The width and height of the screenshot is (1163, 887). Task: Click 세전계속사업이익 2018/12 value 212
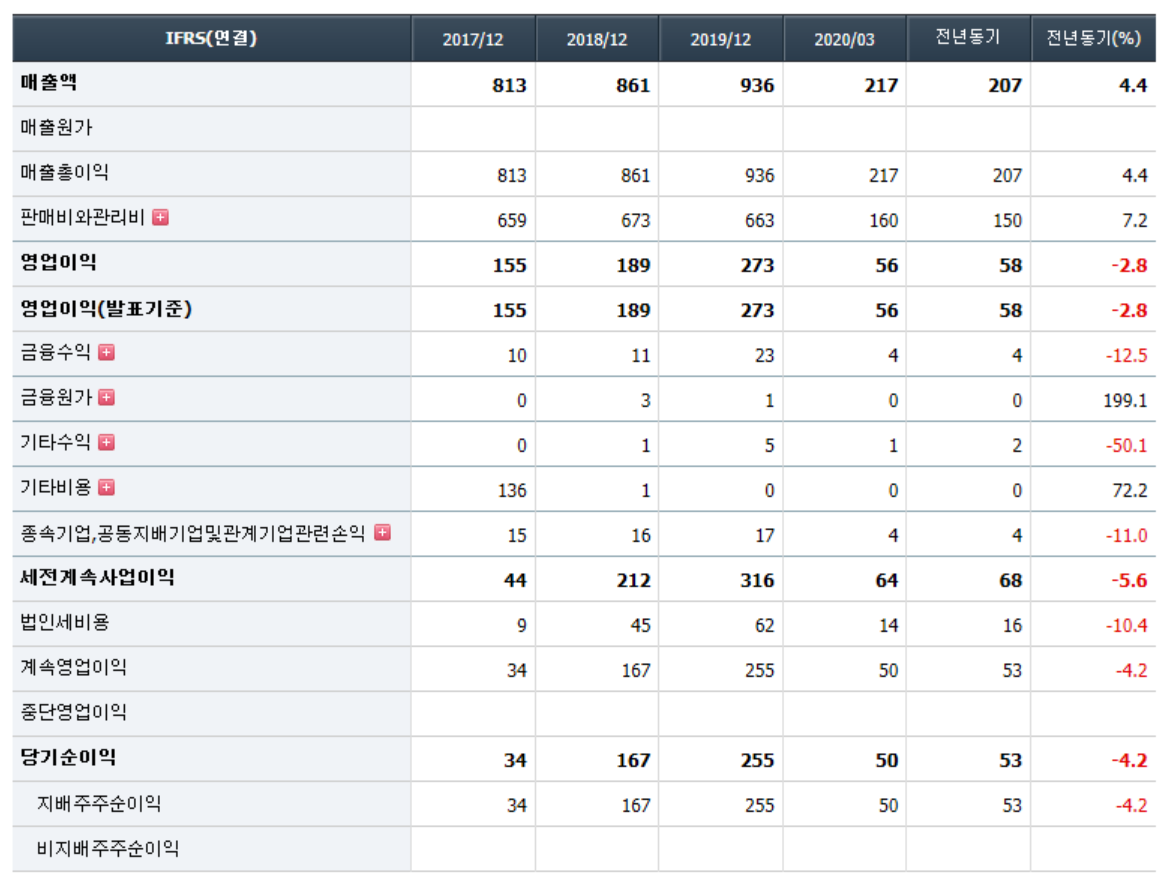tap(633, 580)
